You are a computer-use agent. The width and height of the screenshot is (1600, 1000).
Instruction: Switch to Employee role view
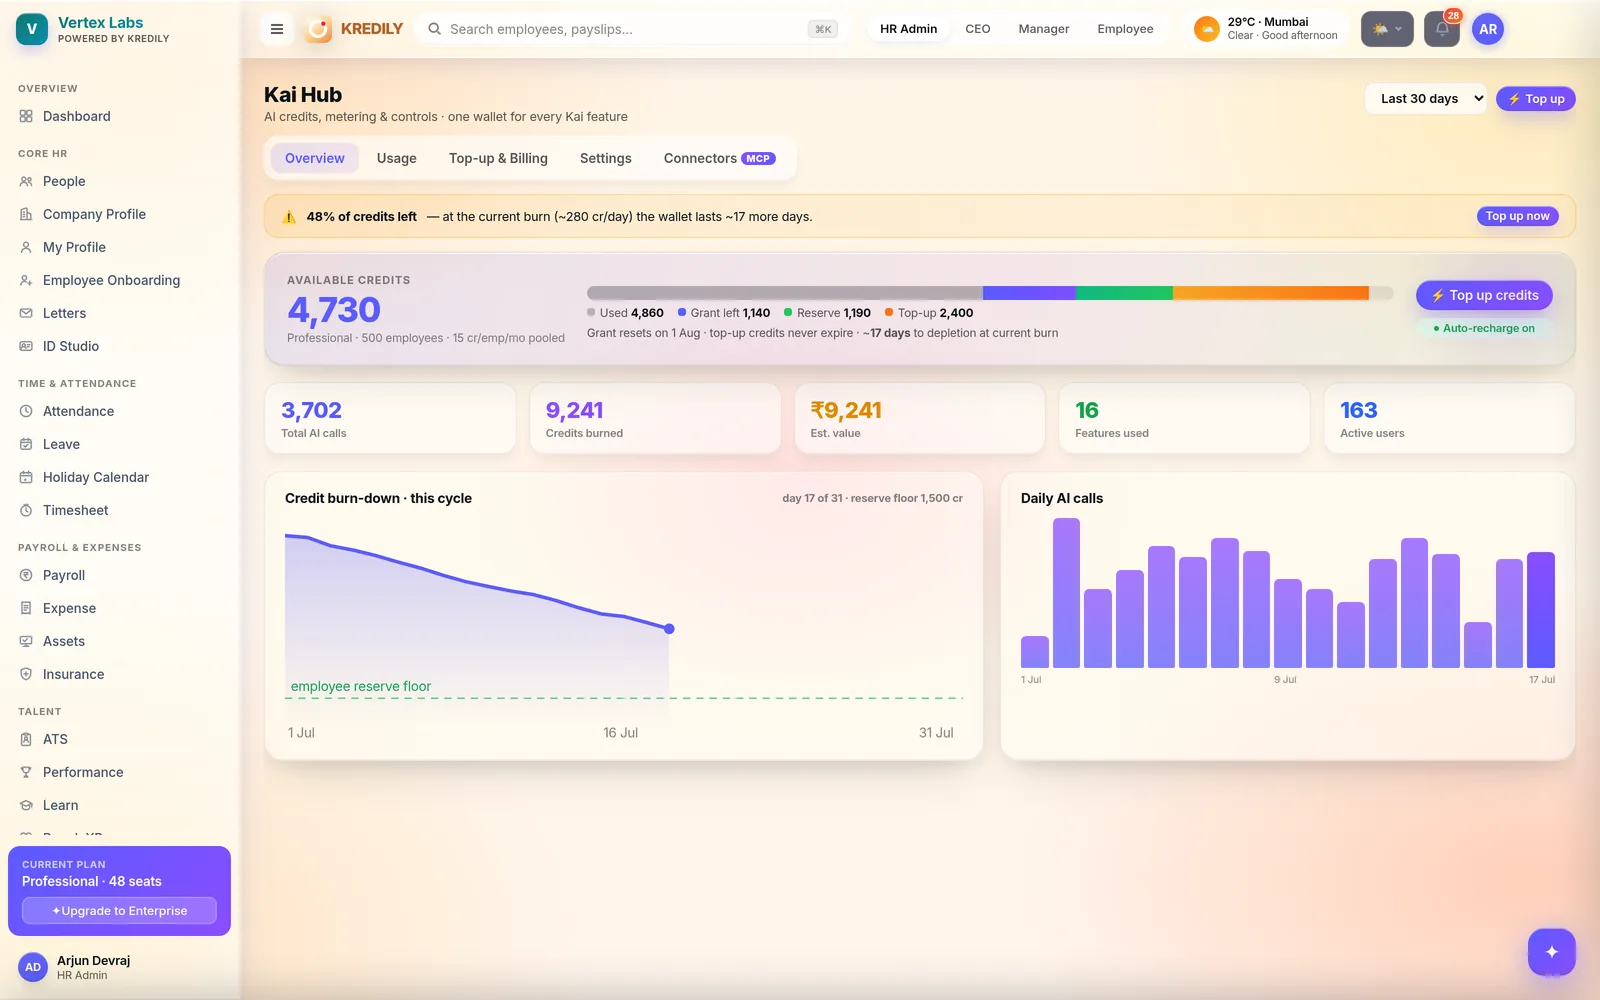point(1125,29)
